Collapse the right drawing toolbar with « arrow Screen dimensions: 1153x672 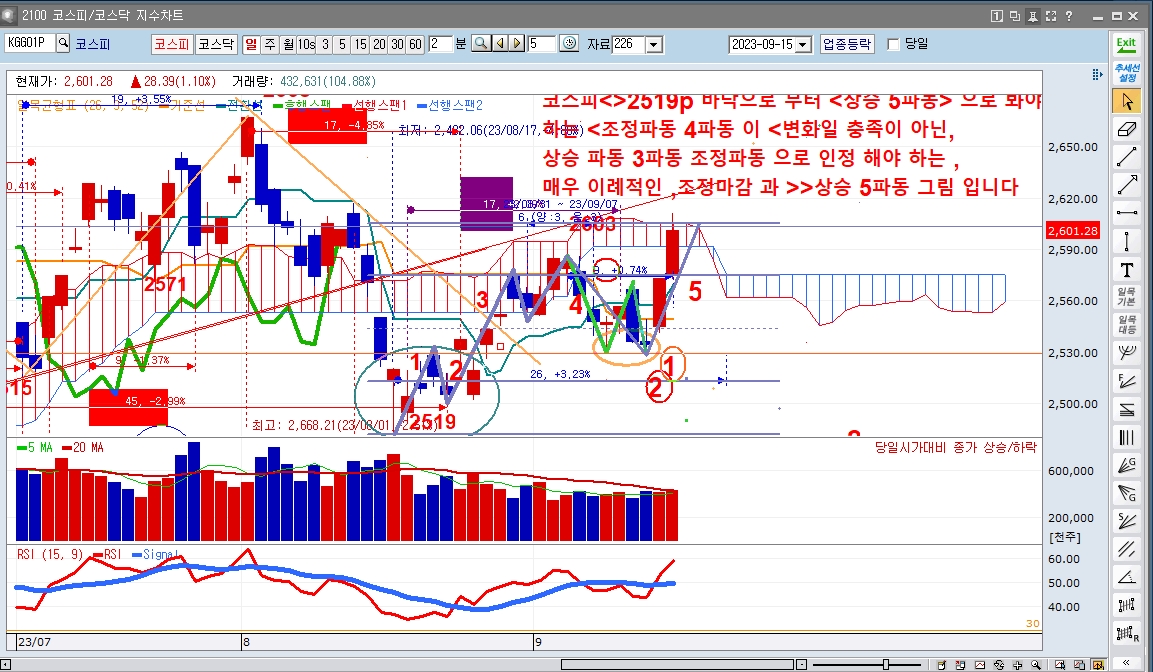click(1127, 660)
